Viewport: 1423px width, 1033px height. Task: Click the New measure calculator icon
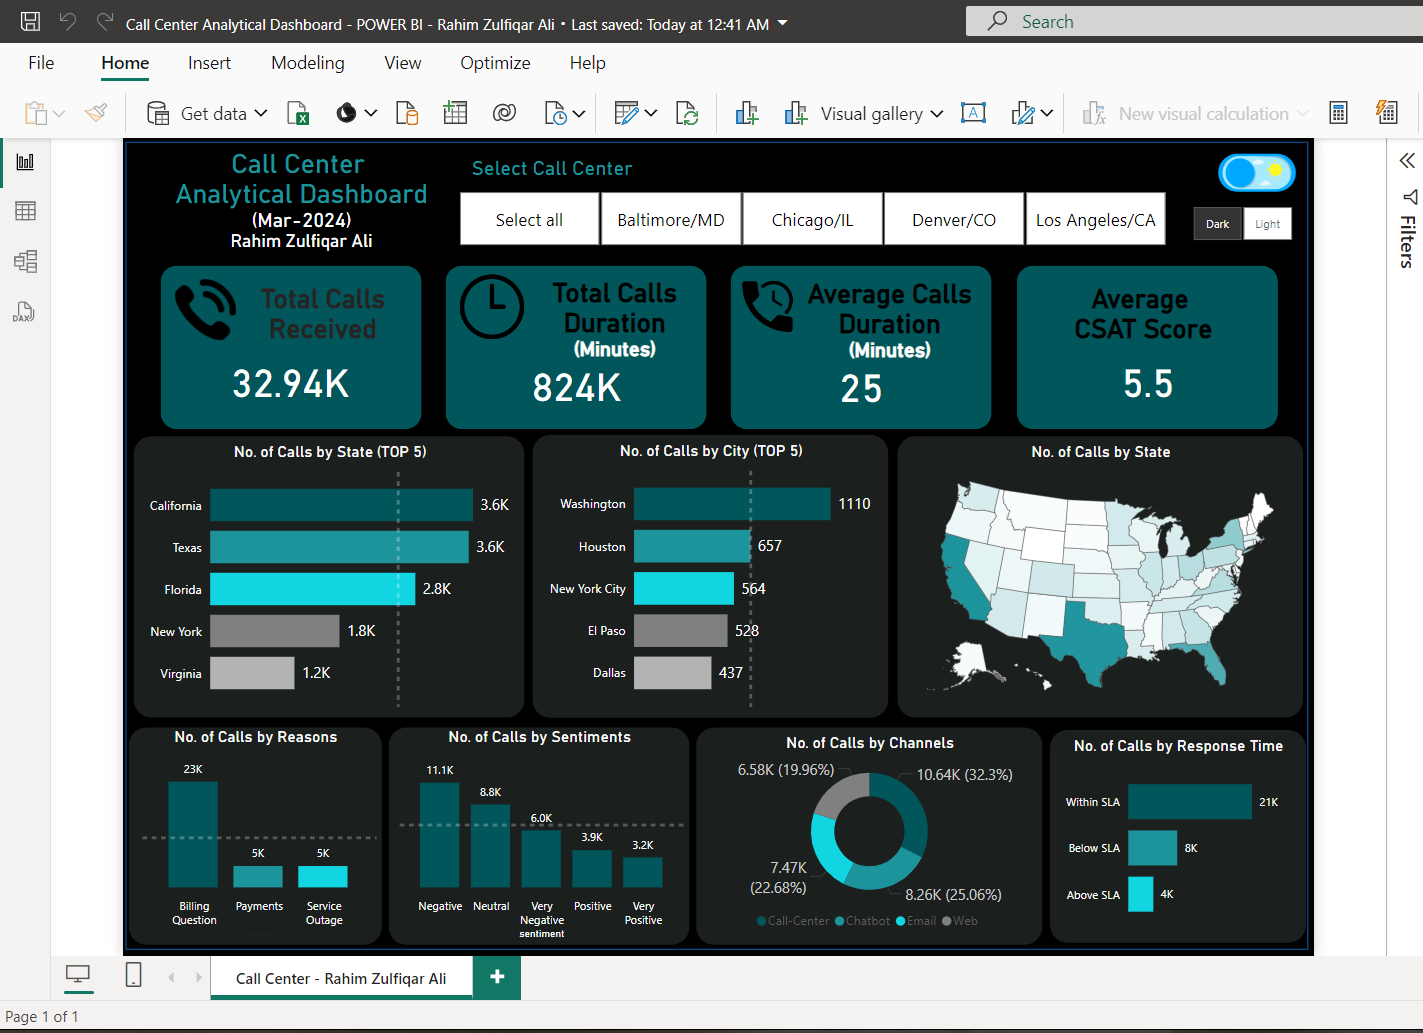(1338, 113)
